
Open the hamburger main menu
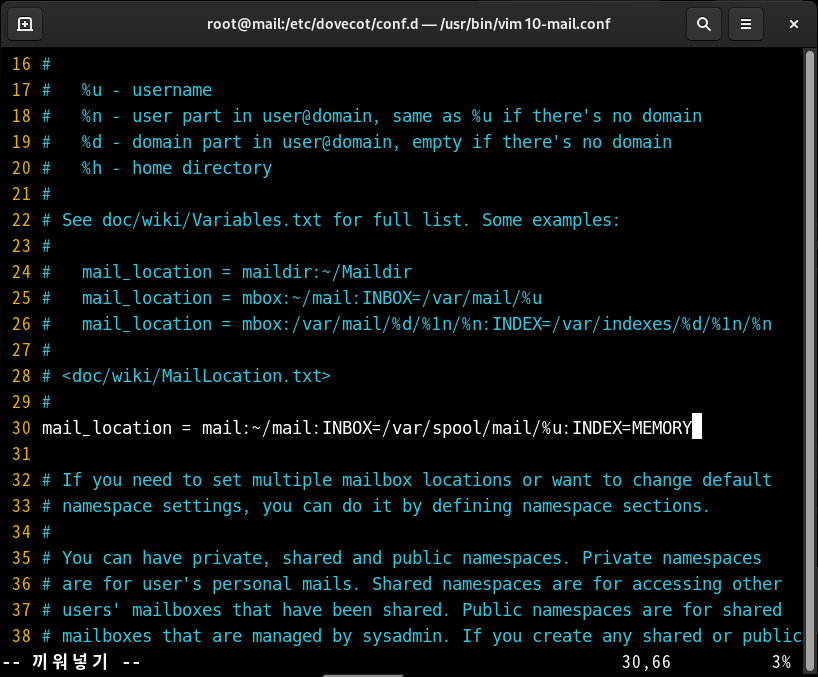click(746, 24)
